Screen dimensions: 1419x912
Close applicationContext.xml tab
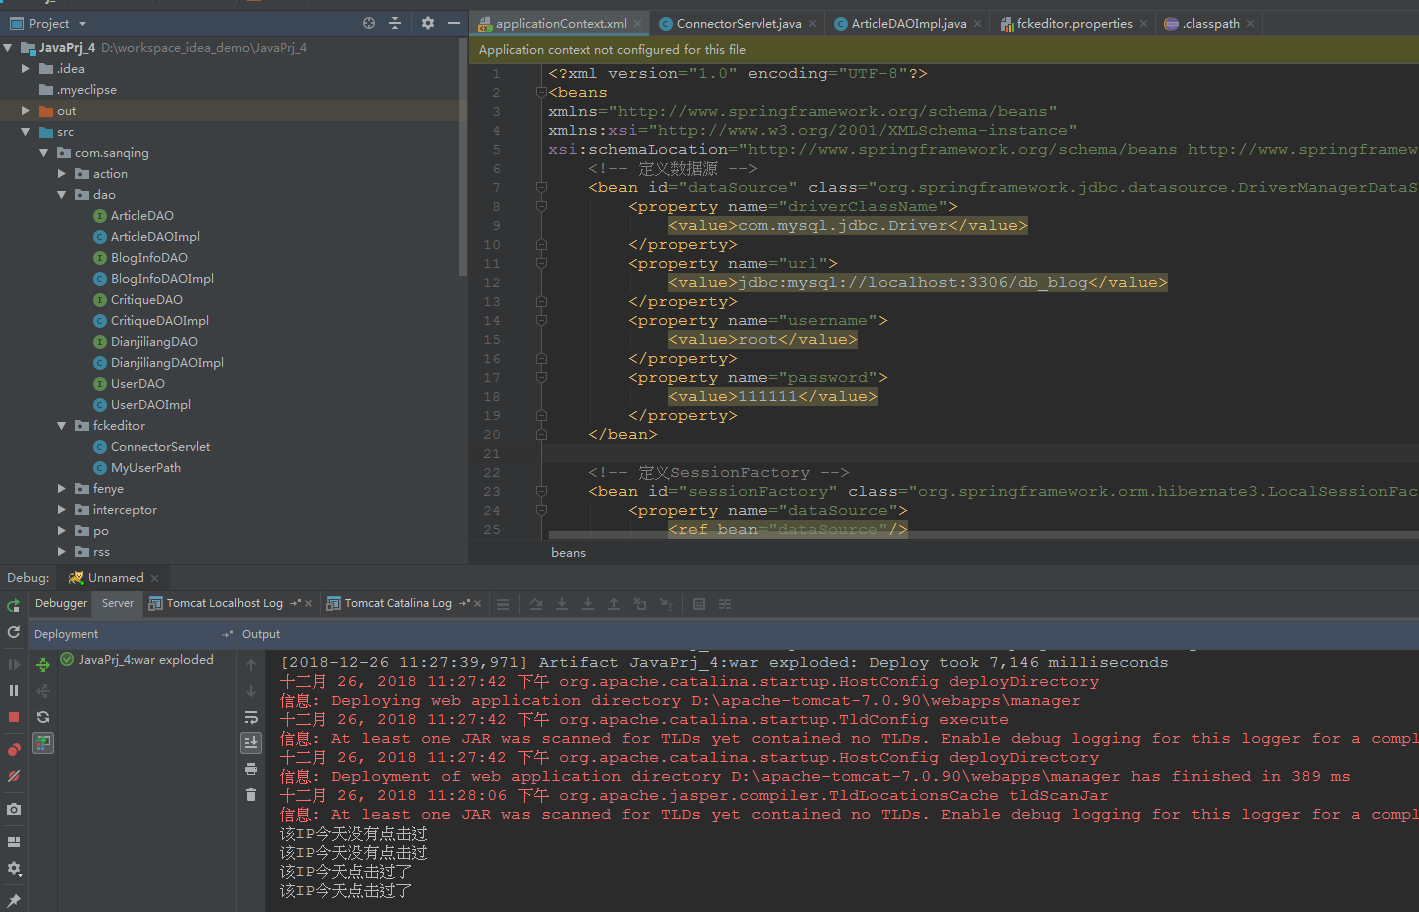point(638,24)
